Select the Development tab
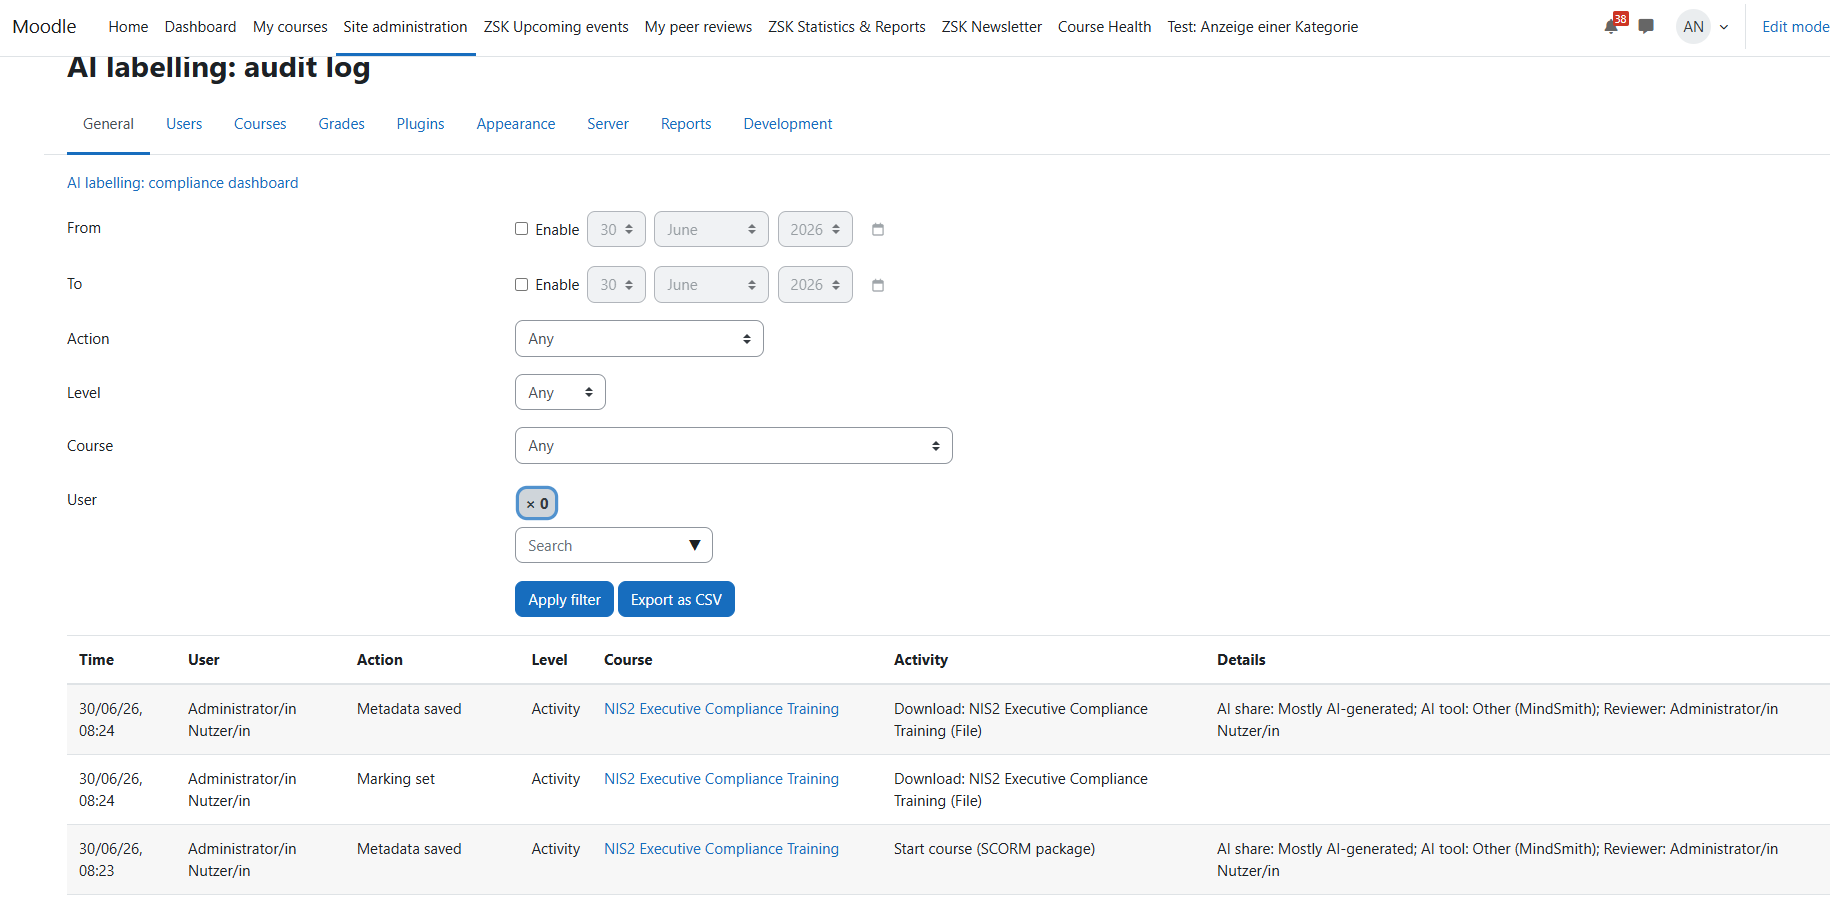The width and height of the screenshot is (1830, 904). [x=788, y=124]
